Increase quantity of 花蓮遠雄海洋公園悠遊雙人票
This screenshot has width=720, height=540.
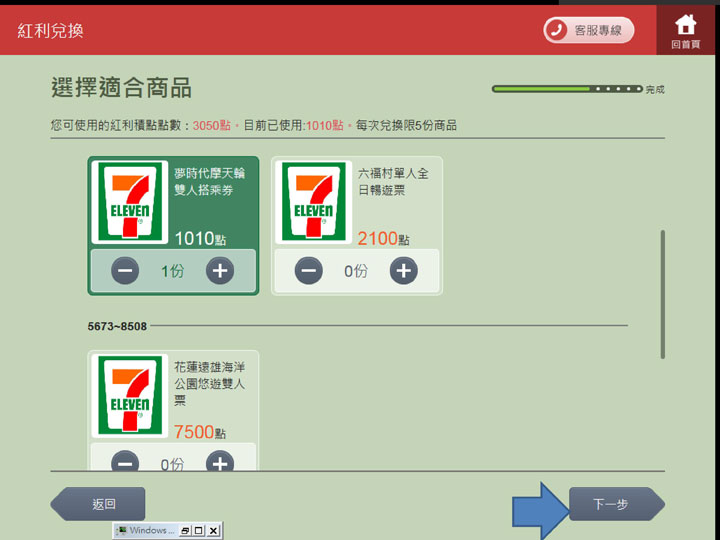click(x=220, y=461)
